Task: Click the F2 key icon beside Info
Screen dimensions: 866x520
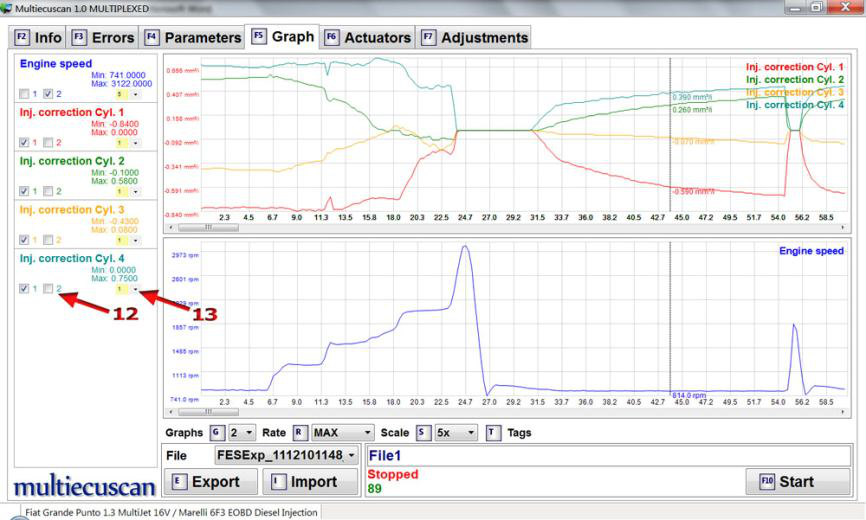Action: tap(21, 38)
